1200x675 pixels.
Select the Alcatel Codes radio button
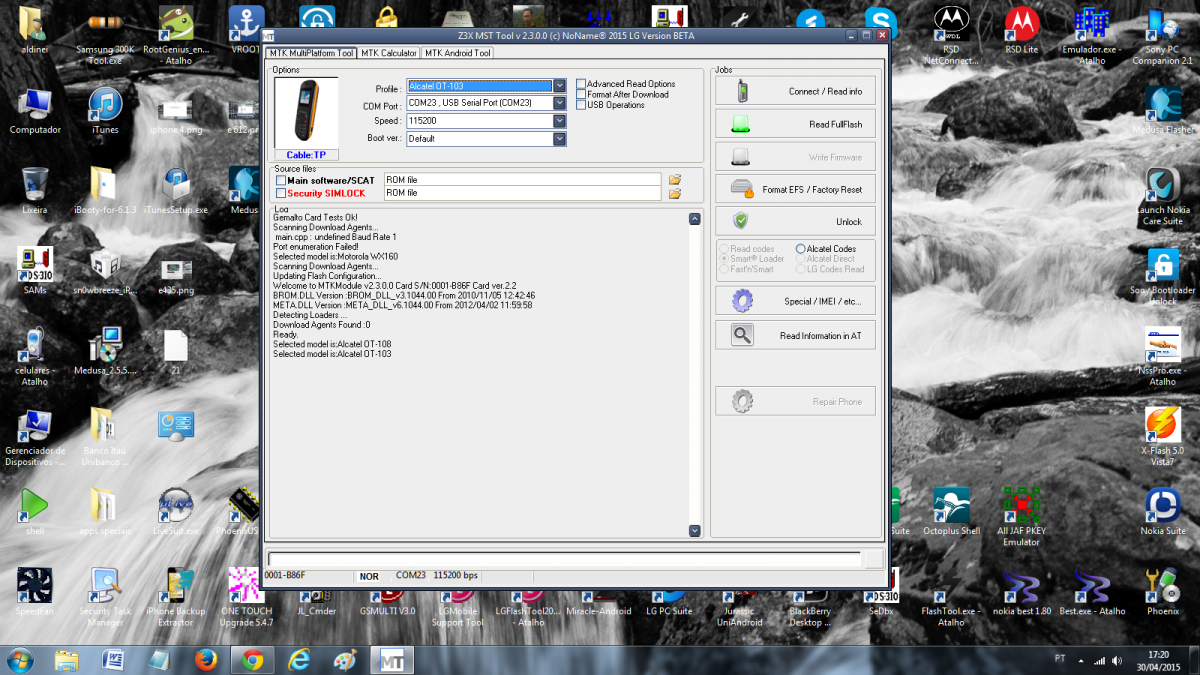click(801, 248)
